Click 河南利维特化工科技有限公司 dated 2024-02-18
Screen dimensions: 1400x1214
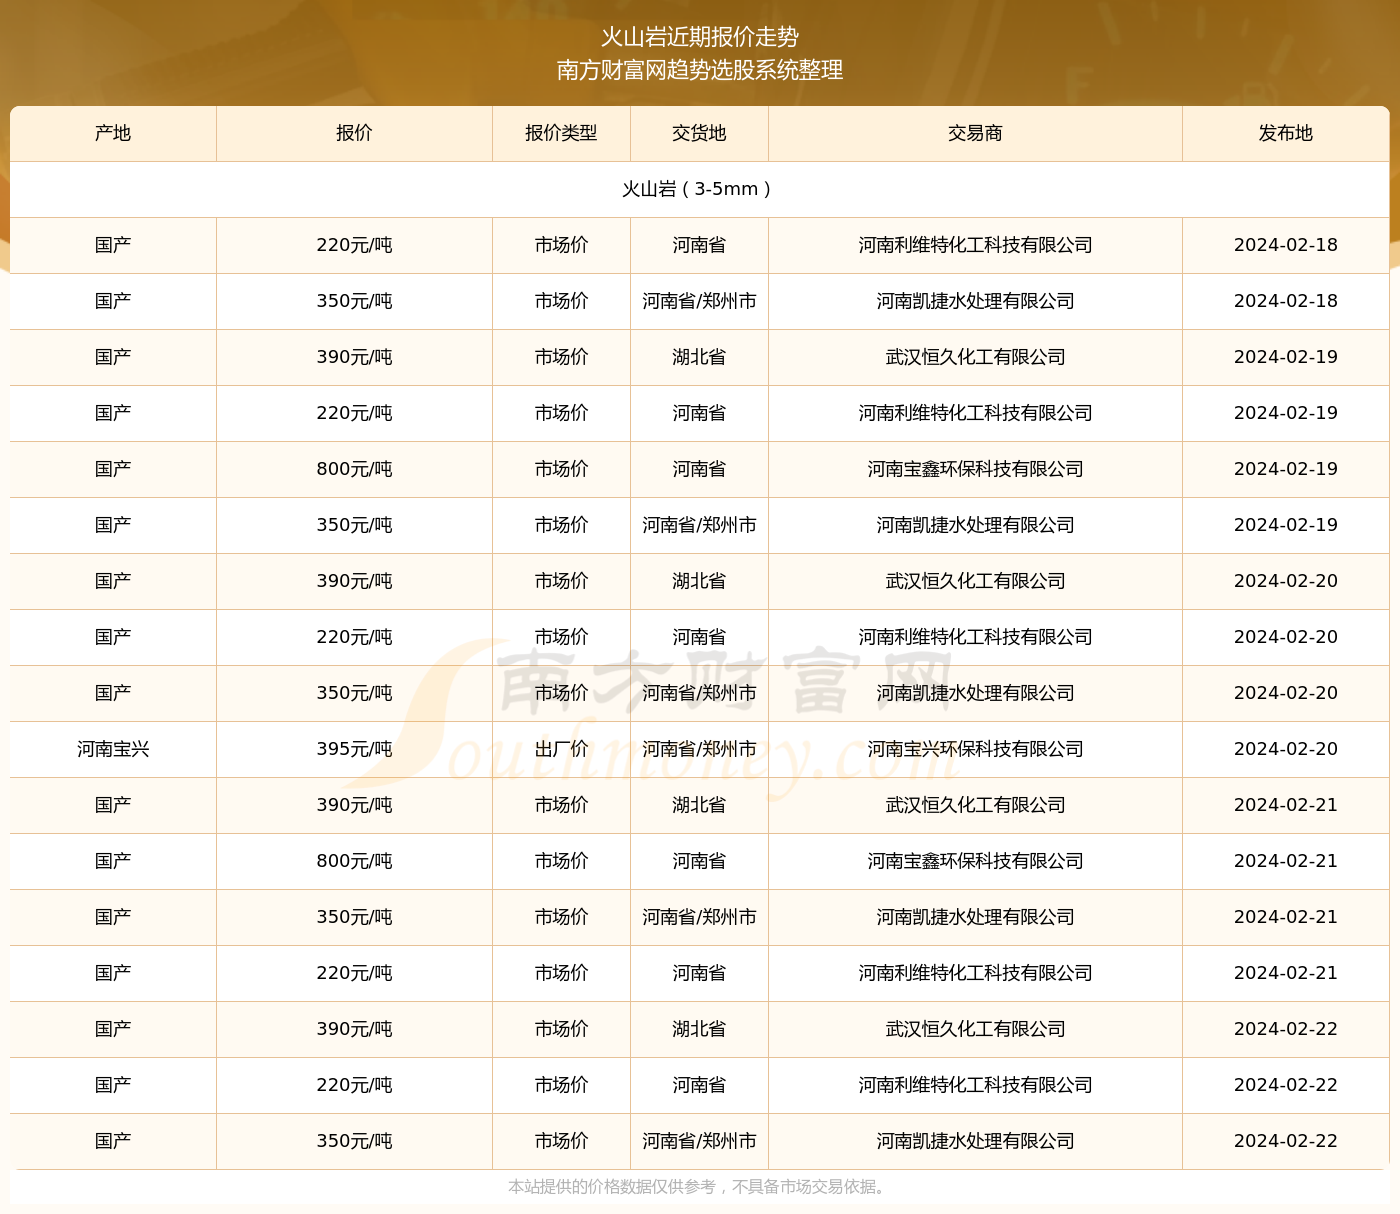point(975,245)
